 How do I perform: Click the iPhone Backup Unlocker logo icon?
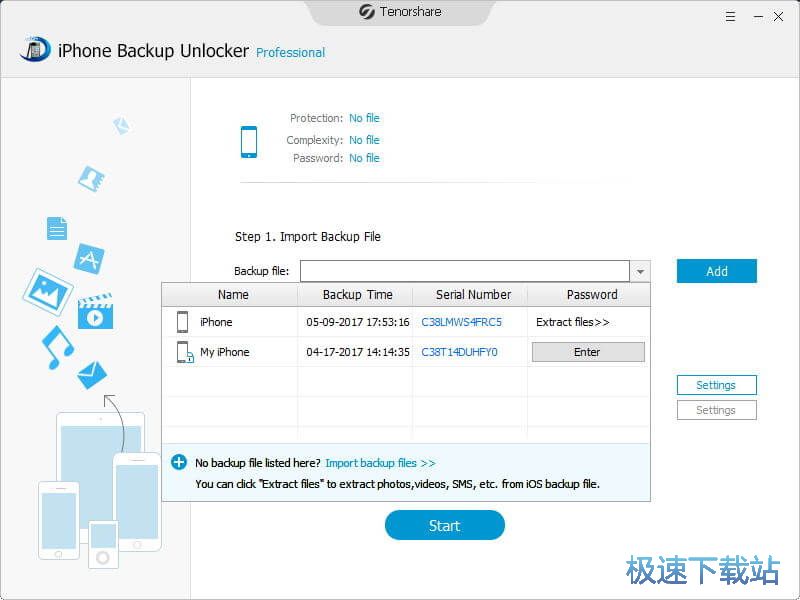coord(34,49)
